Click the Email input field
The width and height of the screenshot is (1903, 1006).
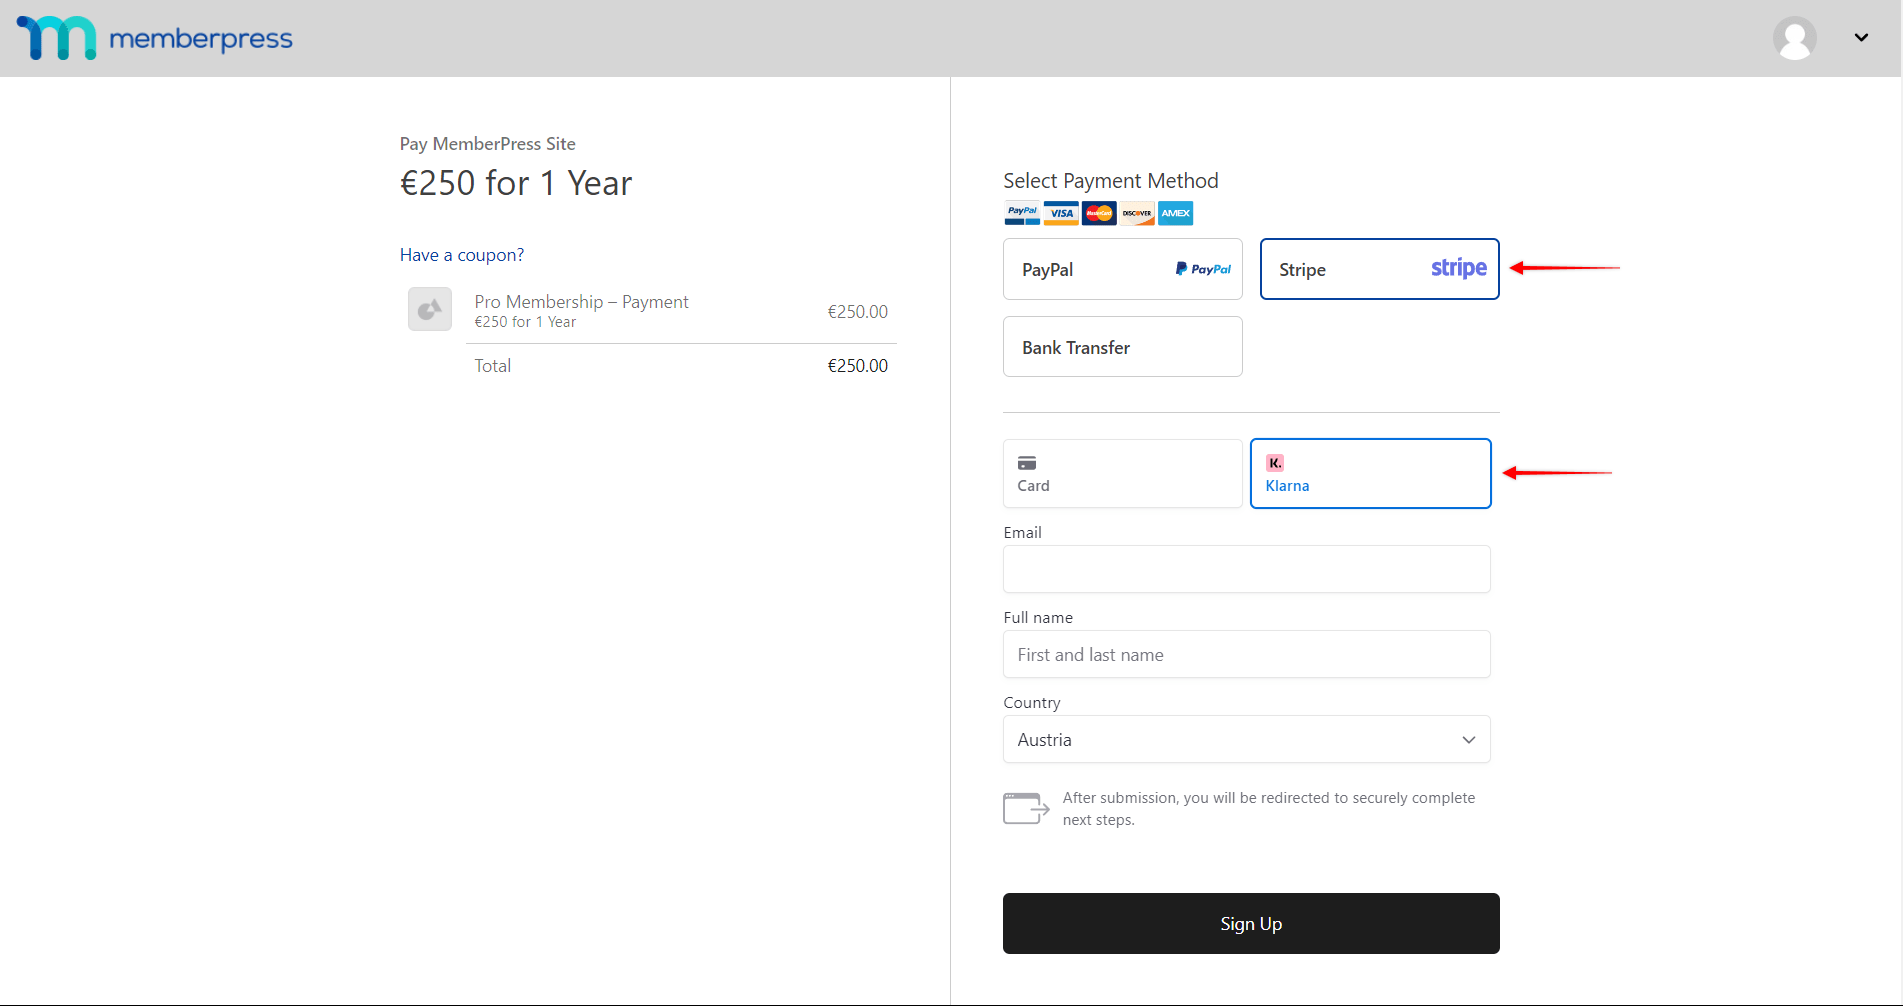pyautogui.click(x=1246, y=569)
